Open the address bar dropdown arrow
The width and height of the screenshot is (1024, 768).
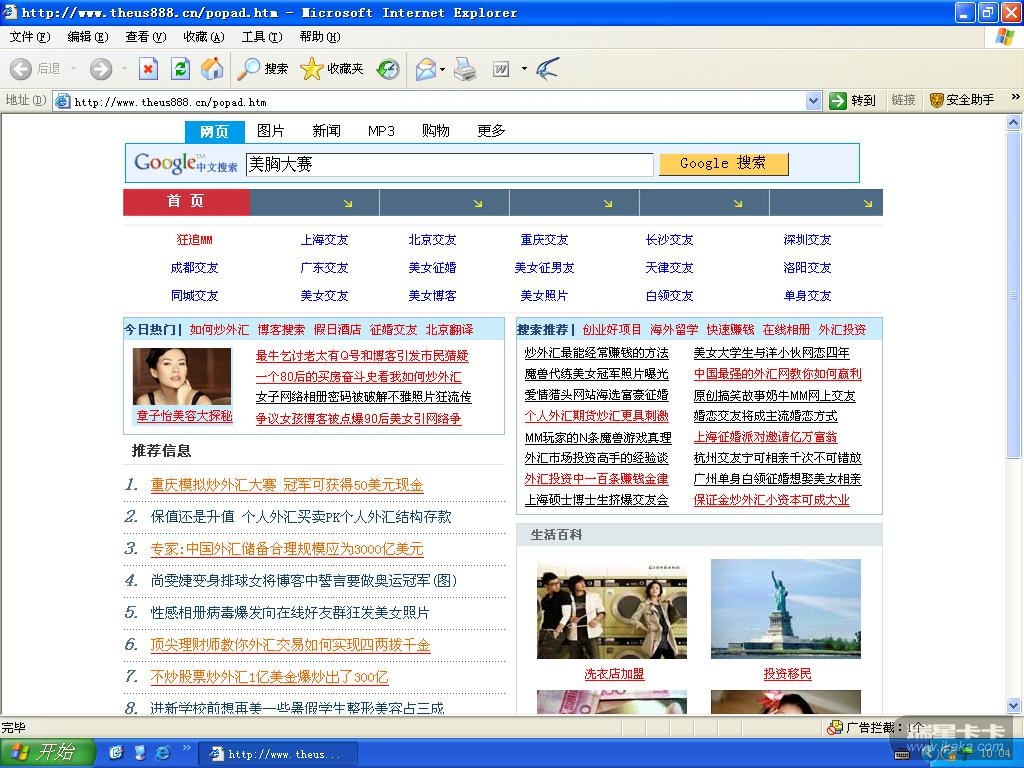point(813,101)
